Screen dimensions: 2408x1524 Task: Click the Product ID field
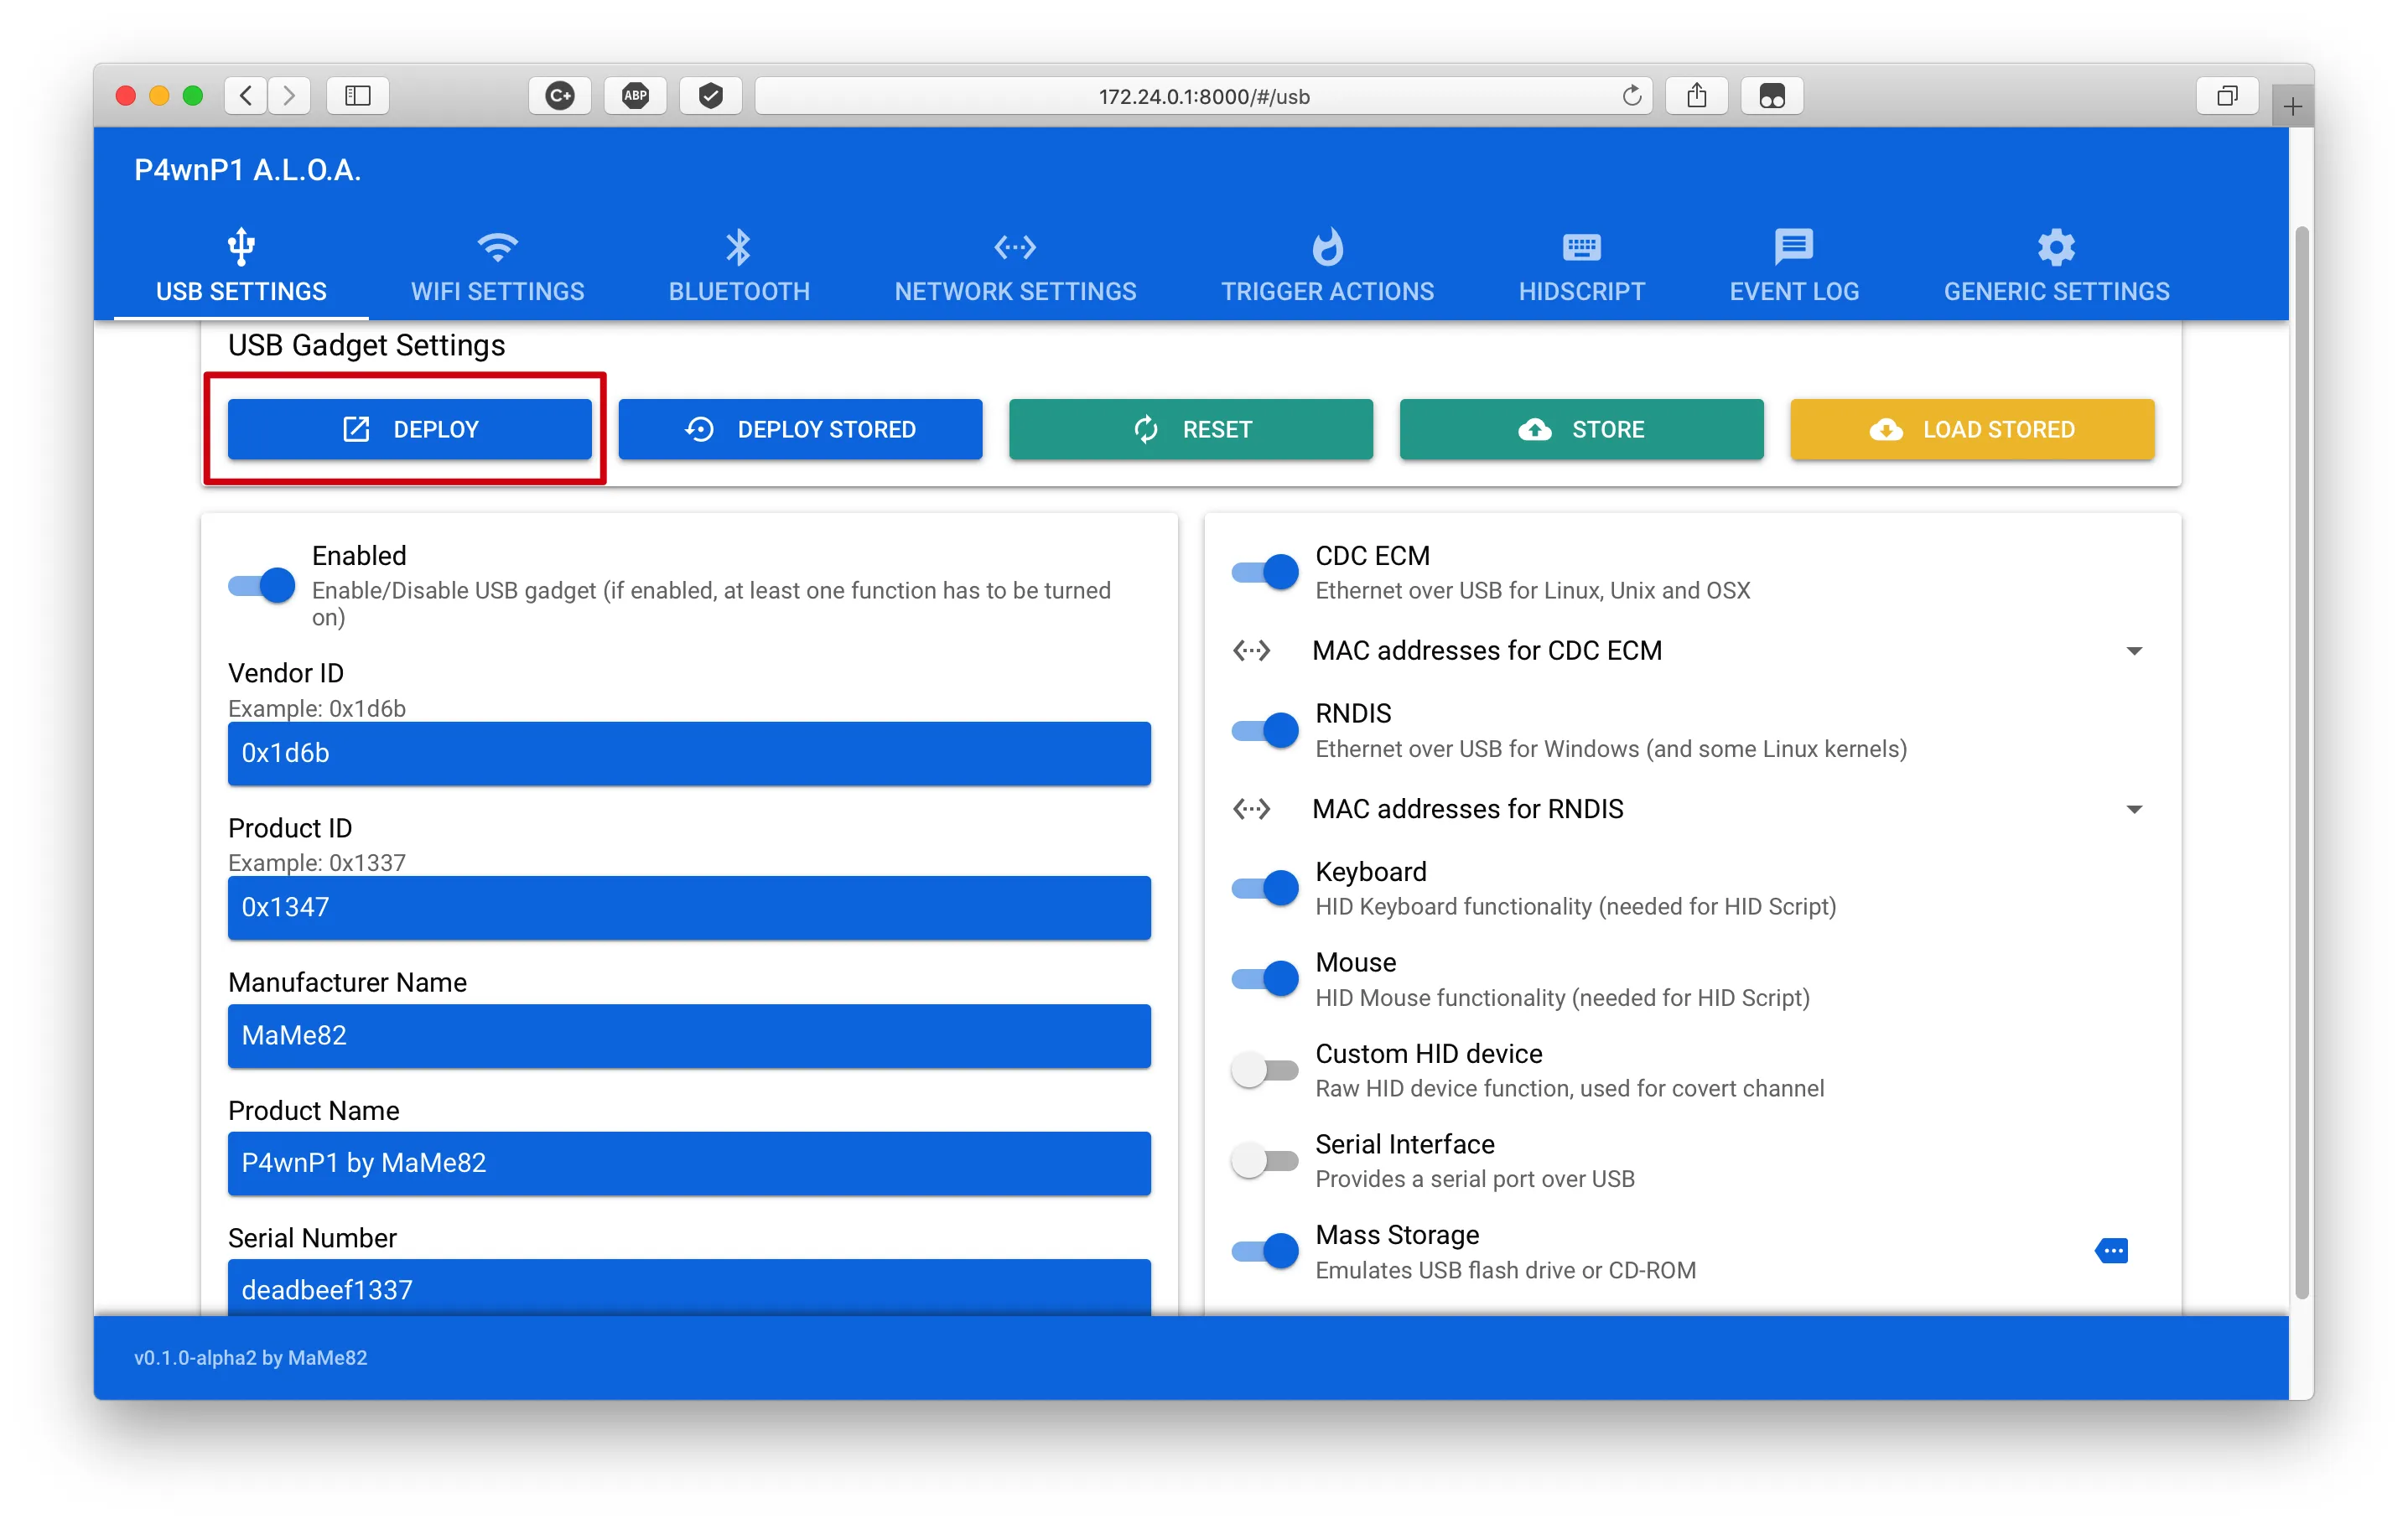pyautogui.click(x=689, y=907)
